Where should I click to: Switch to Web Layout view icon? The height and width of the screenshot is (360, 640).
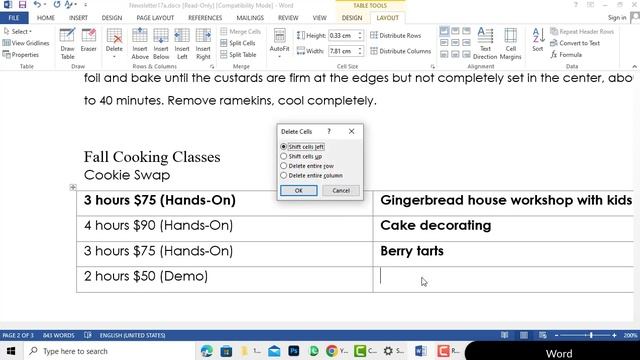click(542, 336)
